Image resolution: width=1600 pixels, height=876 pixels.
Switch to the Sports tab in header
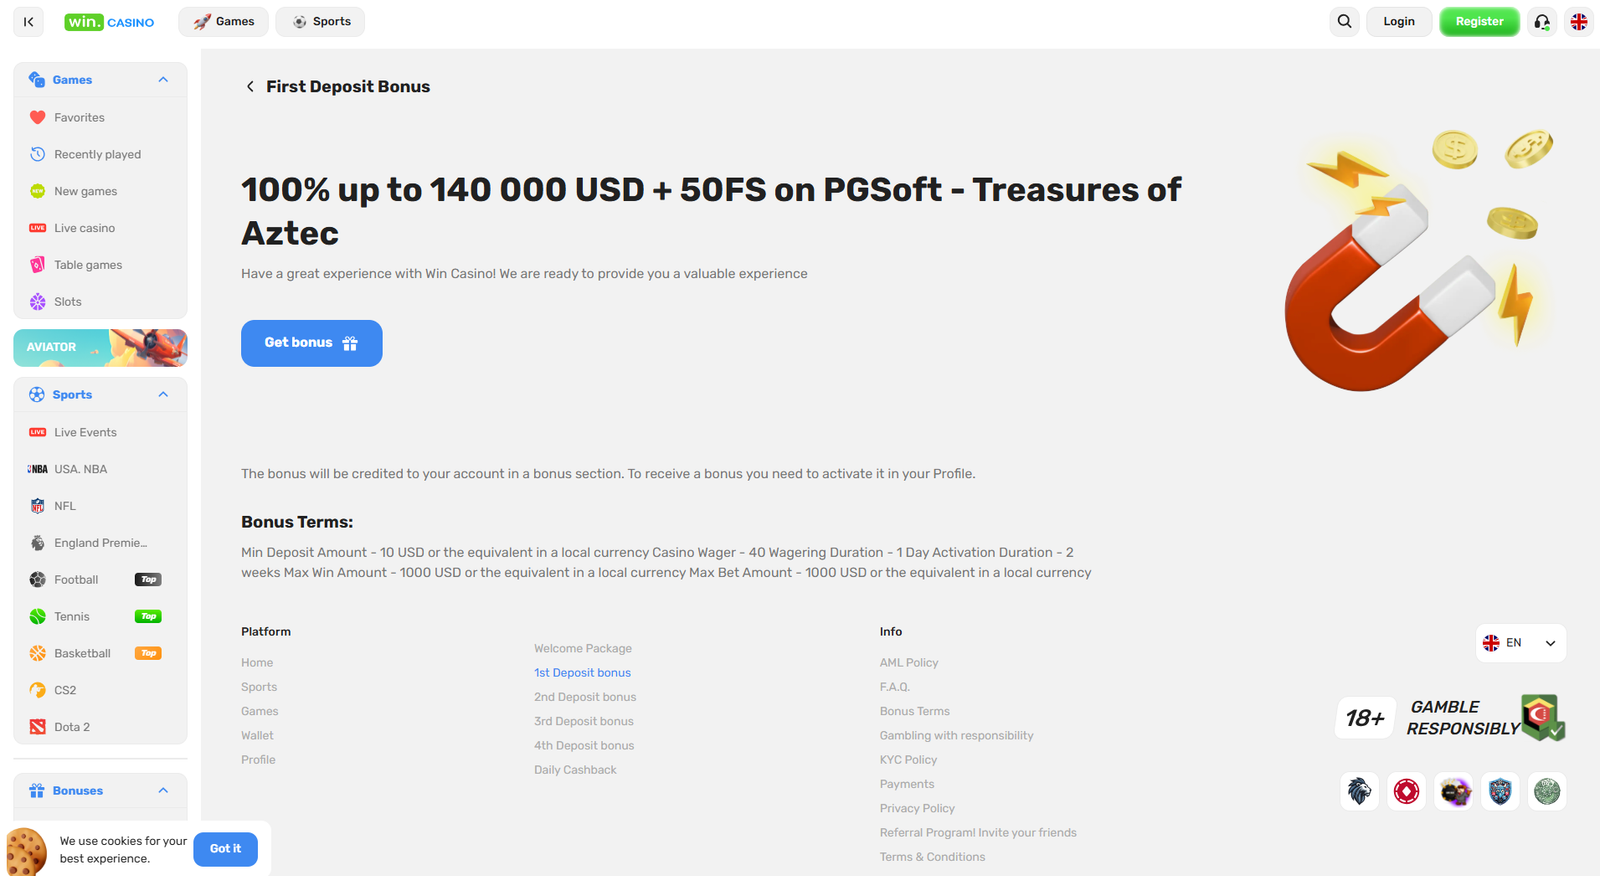[320, 21]
